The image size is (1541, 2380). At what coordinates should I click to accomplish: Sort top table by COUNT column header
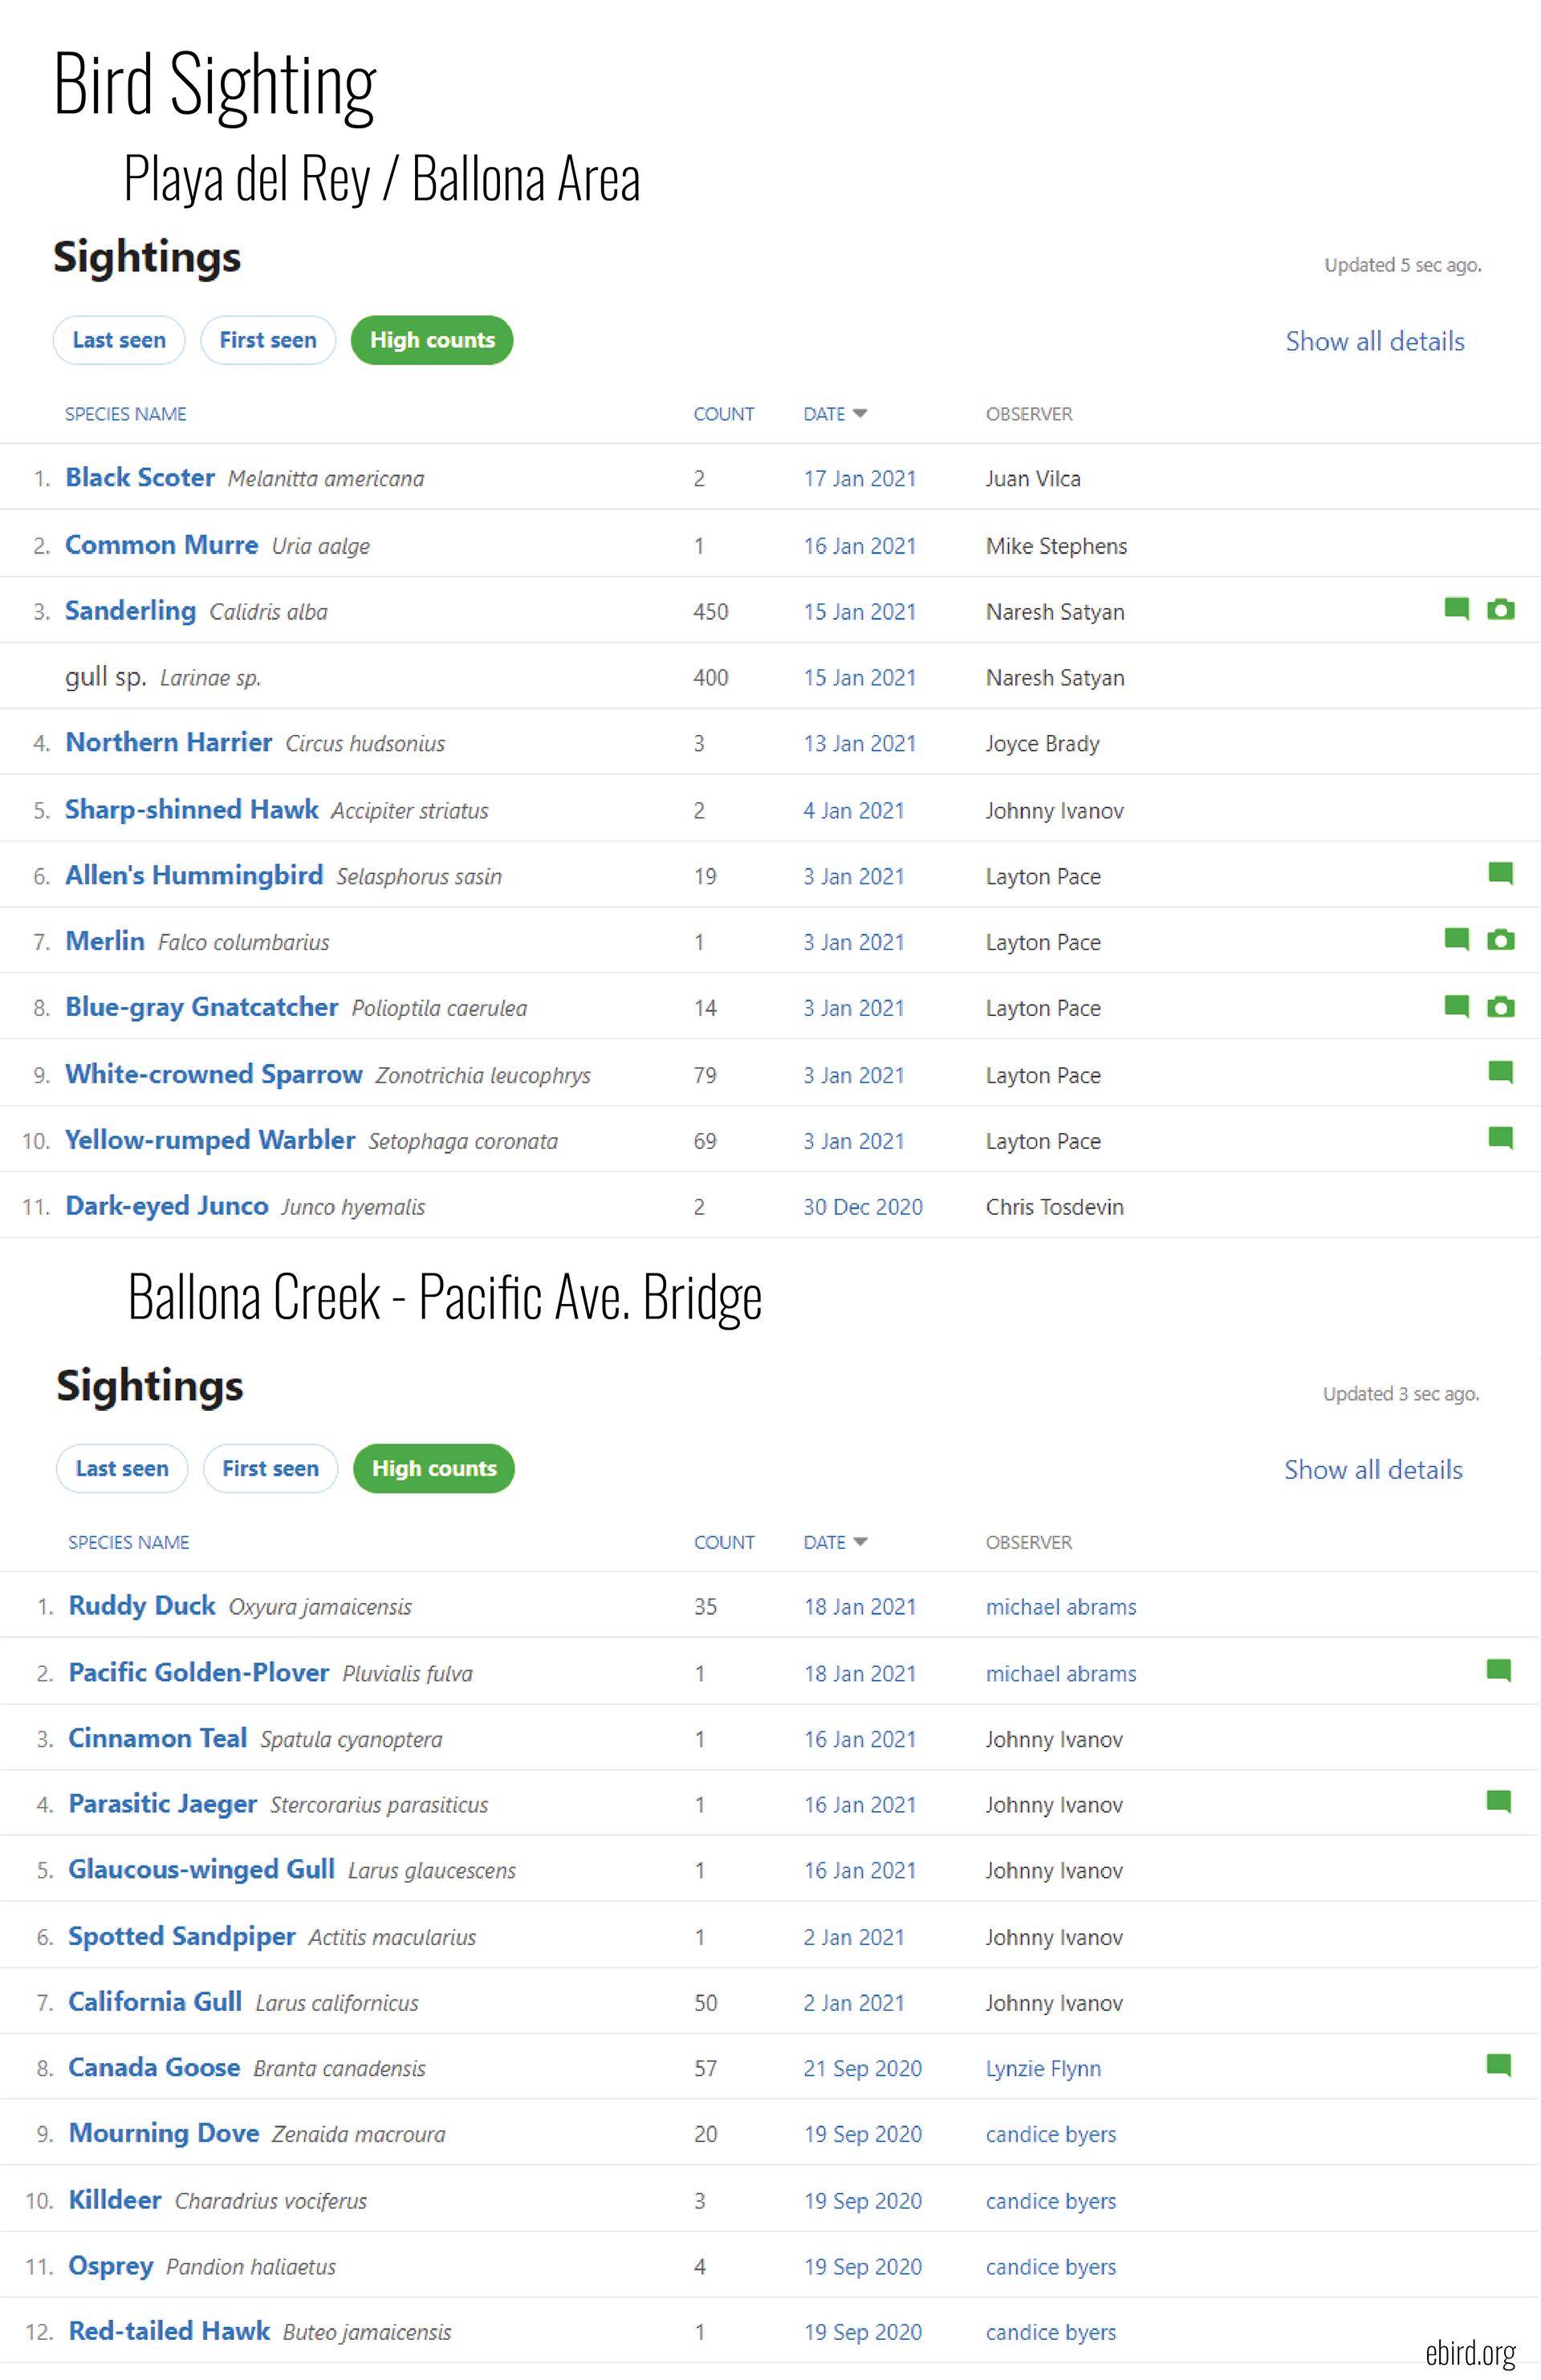point(724,414)
